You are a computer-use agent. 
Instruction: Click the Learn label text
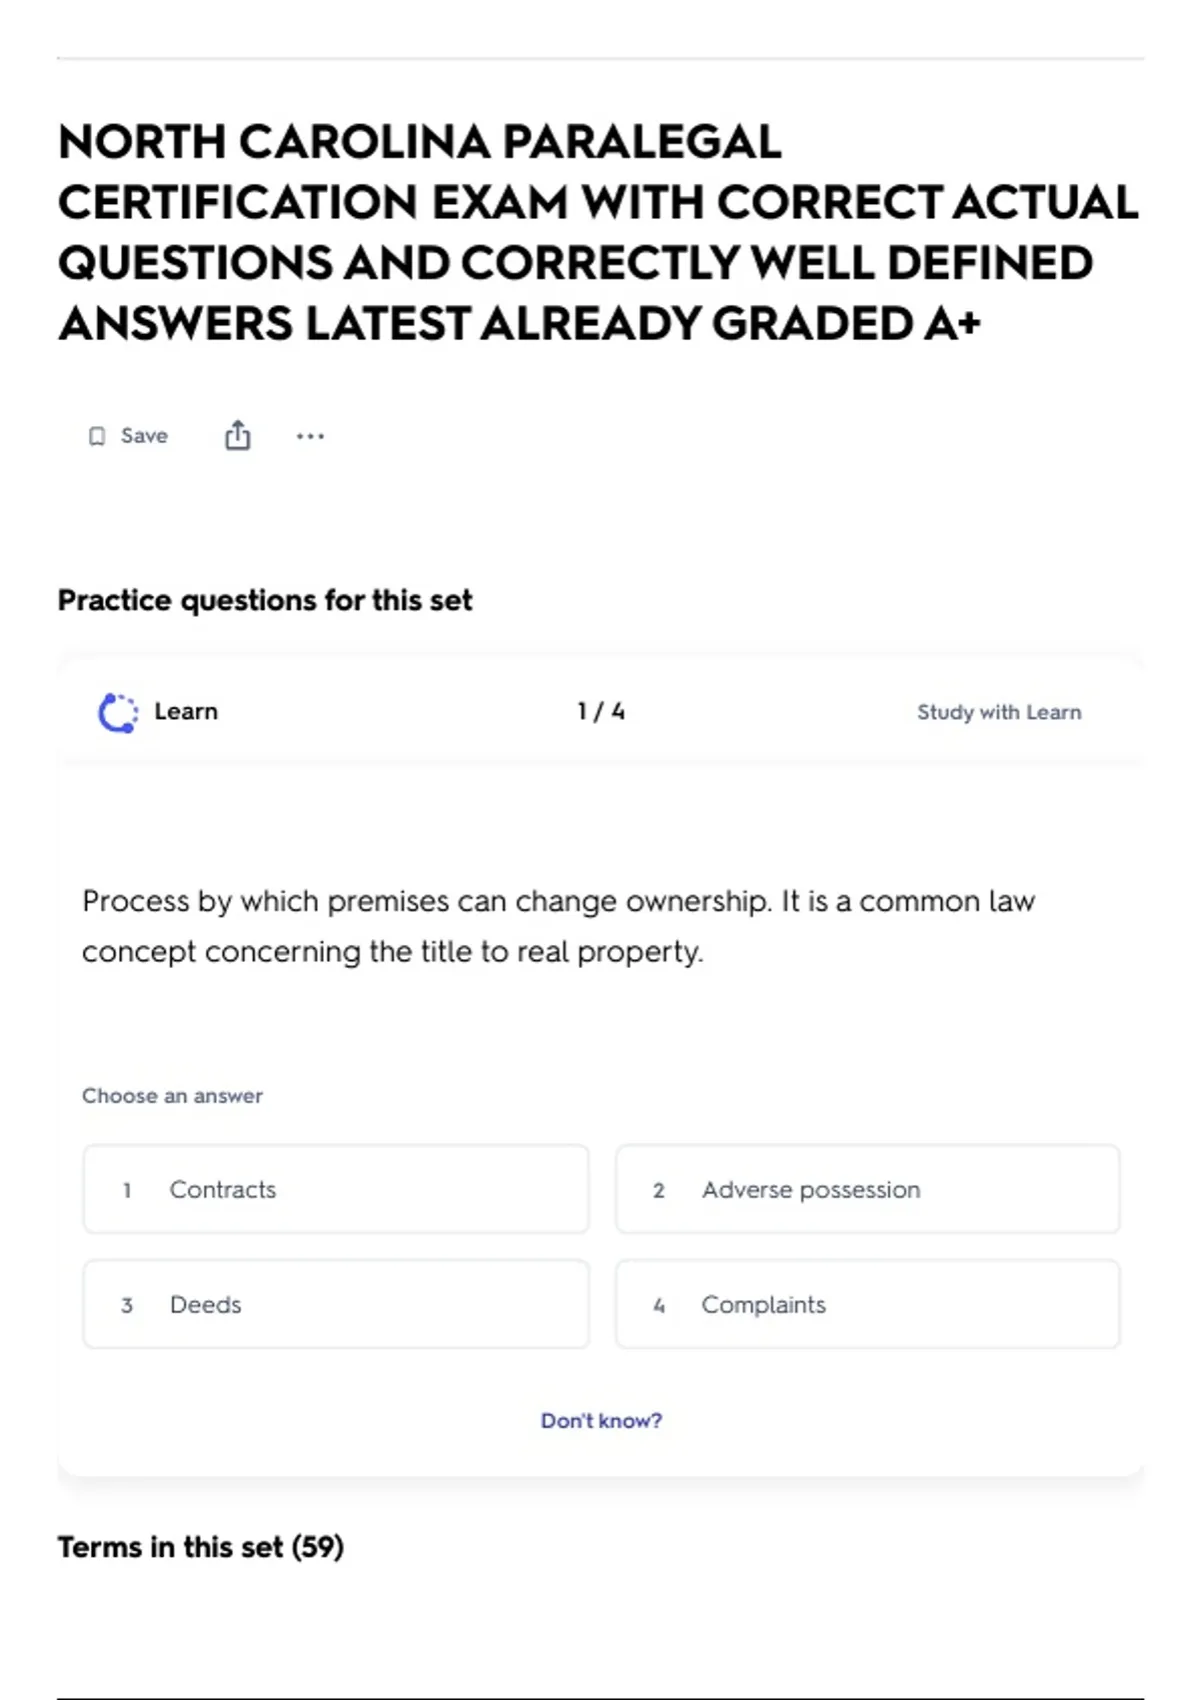tap(186, 711)
